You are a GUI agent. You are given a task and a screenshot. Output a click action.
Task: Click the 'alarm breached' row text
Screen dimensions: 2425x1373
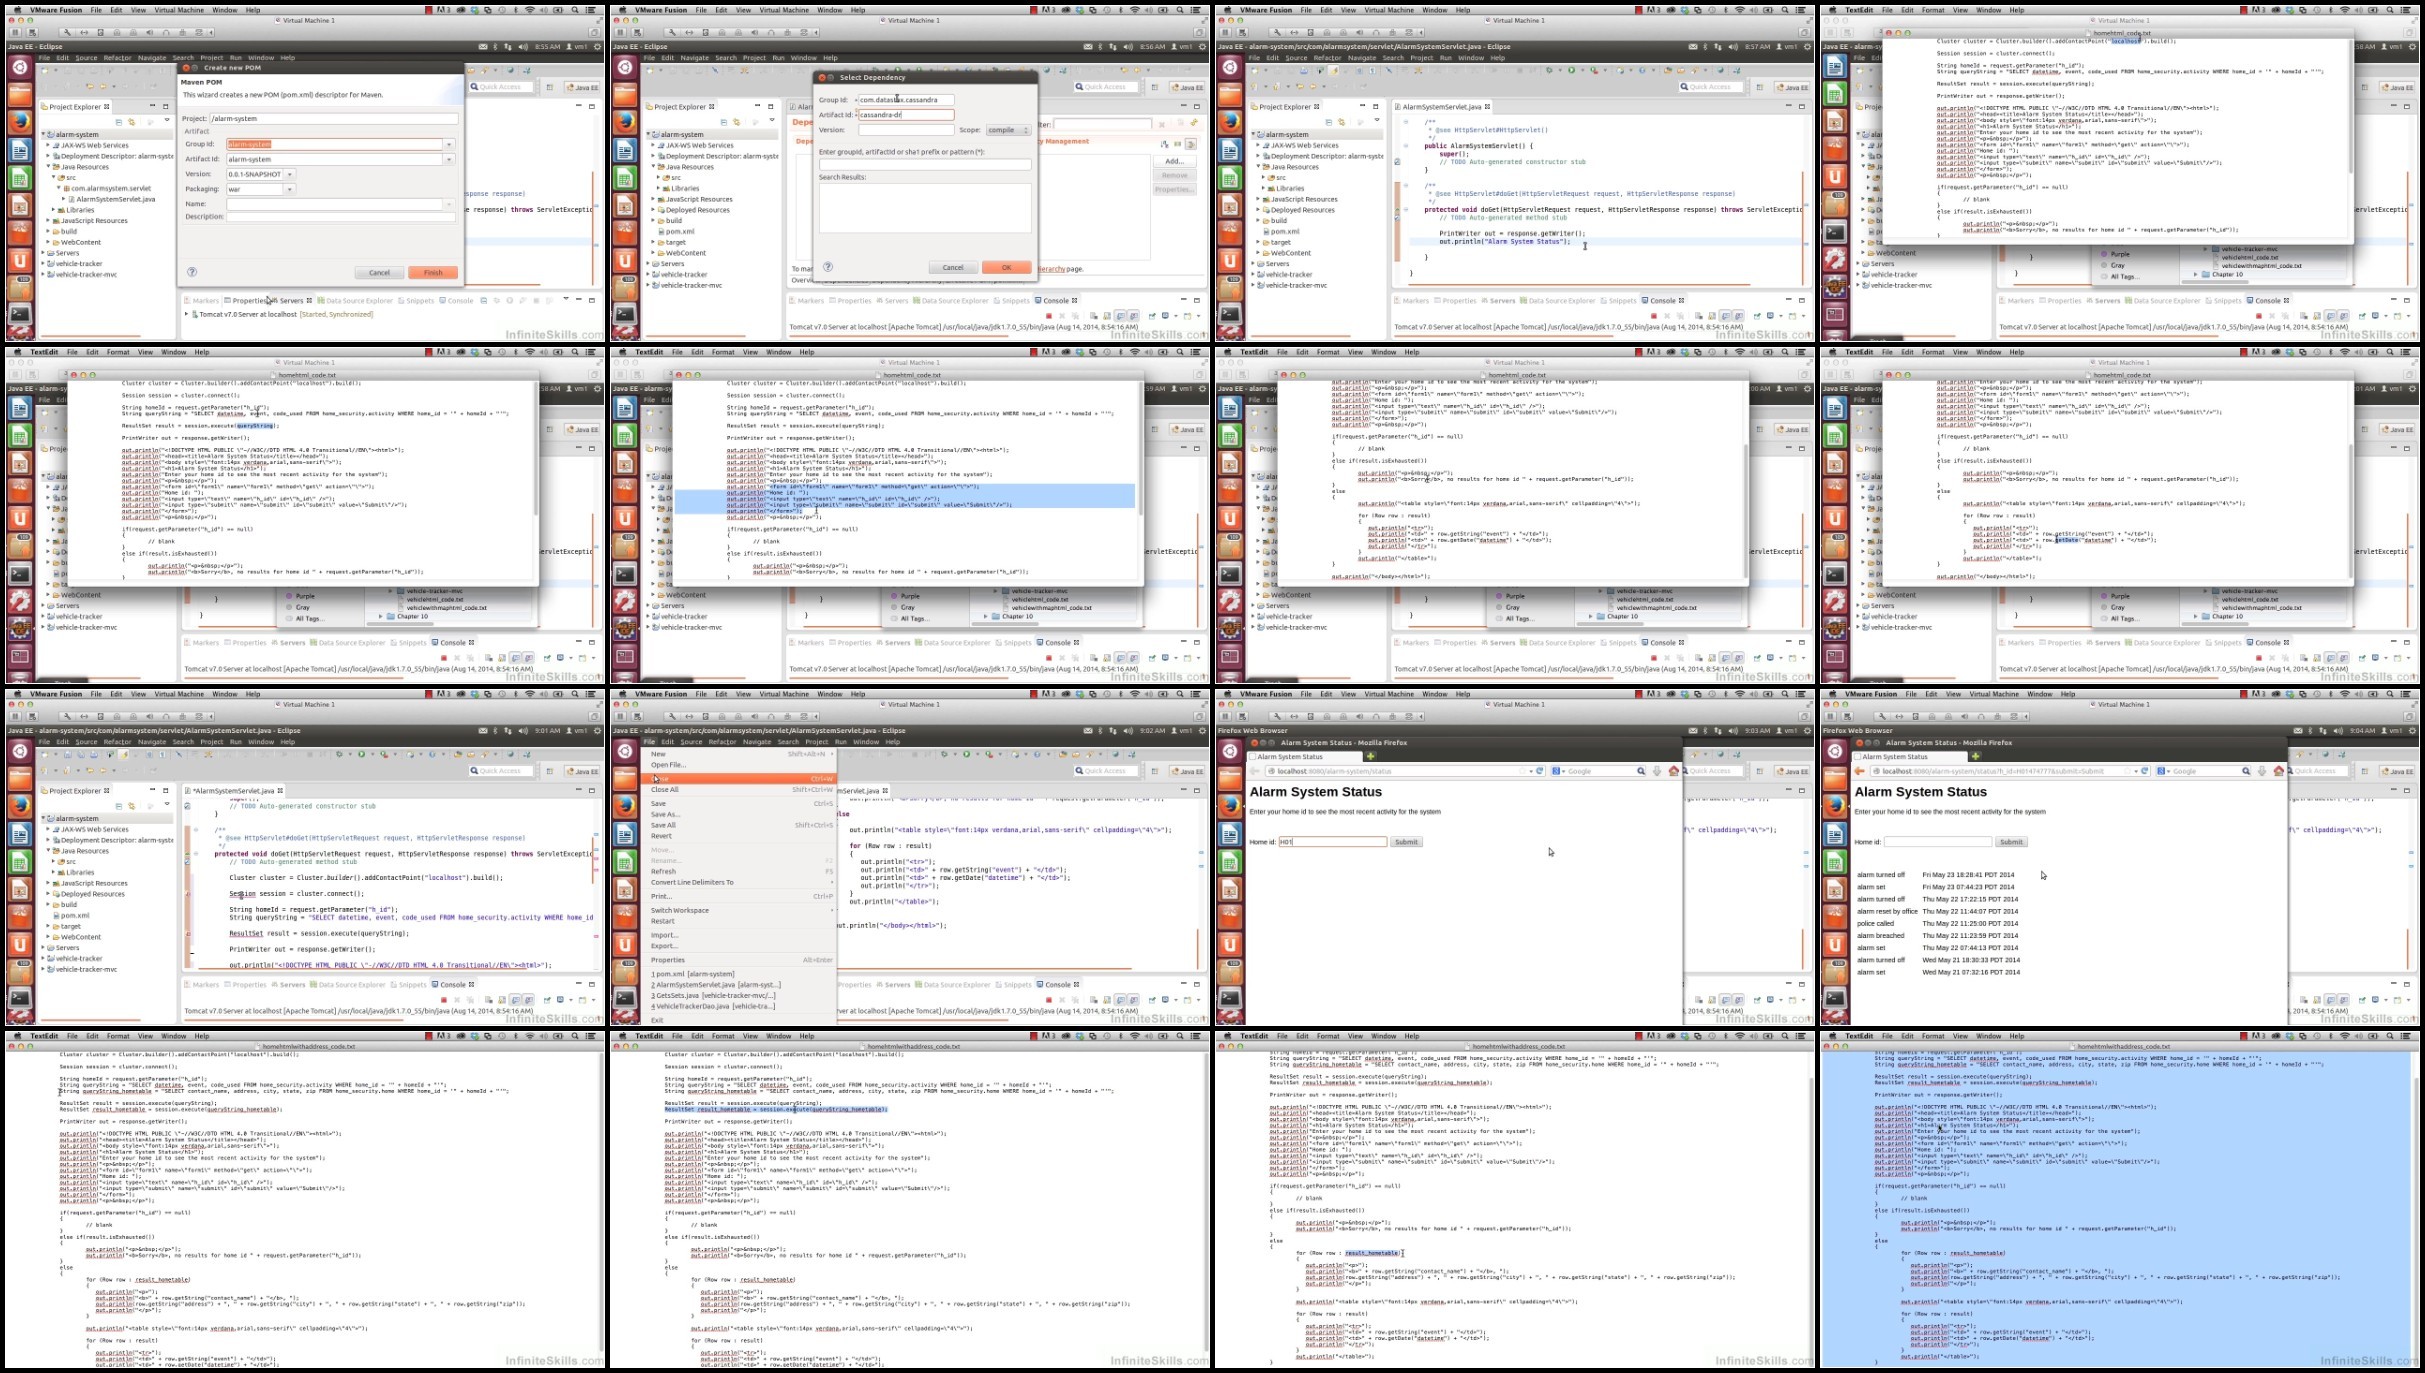pos(1881,935)
